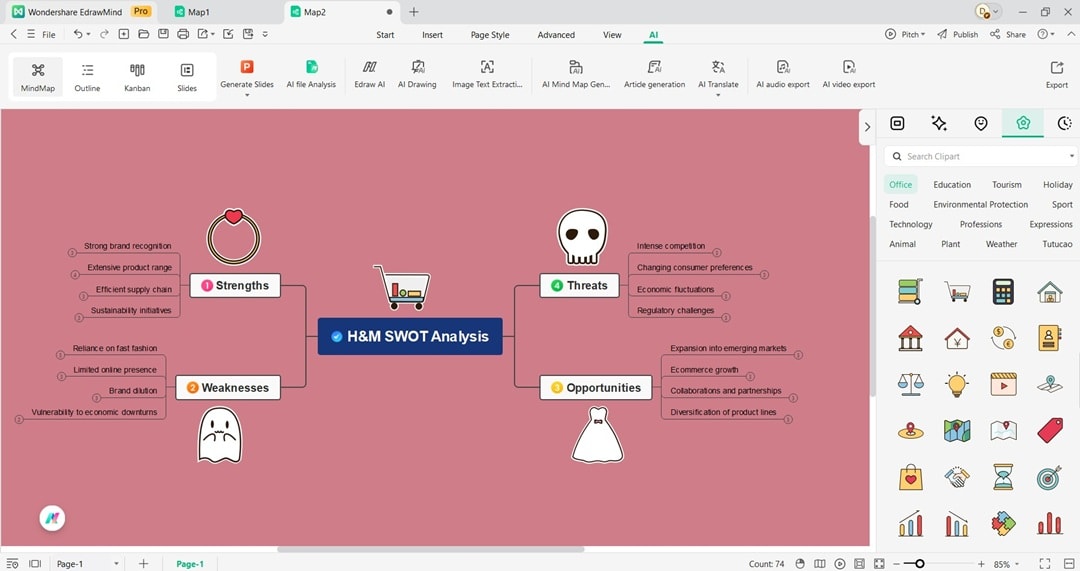Open the style format panel icon

[897, 123]
